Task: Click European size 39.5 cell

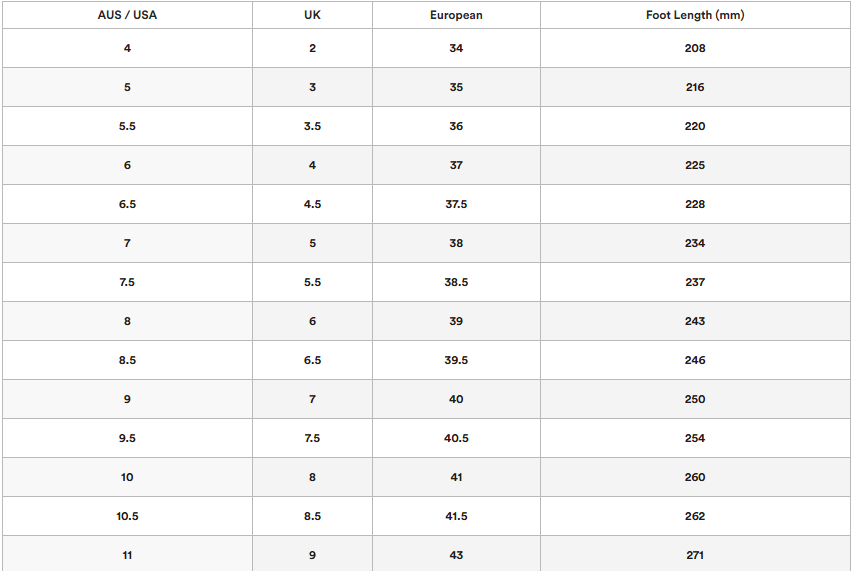Action: click(456, 360)
